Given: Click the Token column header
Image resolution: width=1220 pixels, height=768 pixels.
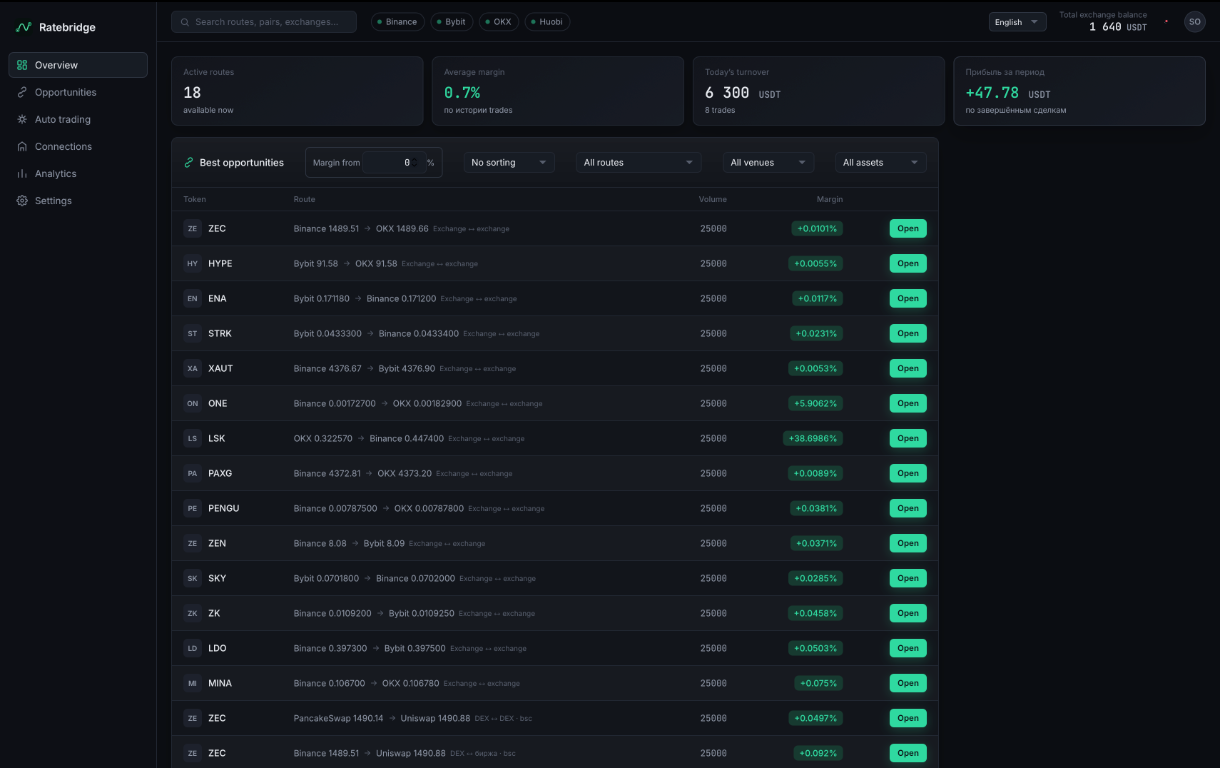Looking at the screenshot, I should (194, 199).
